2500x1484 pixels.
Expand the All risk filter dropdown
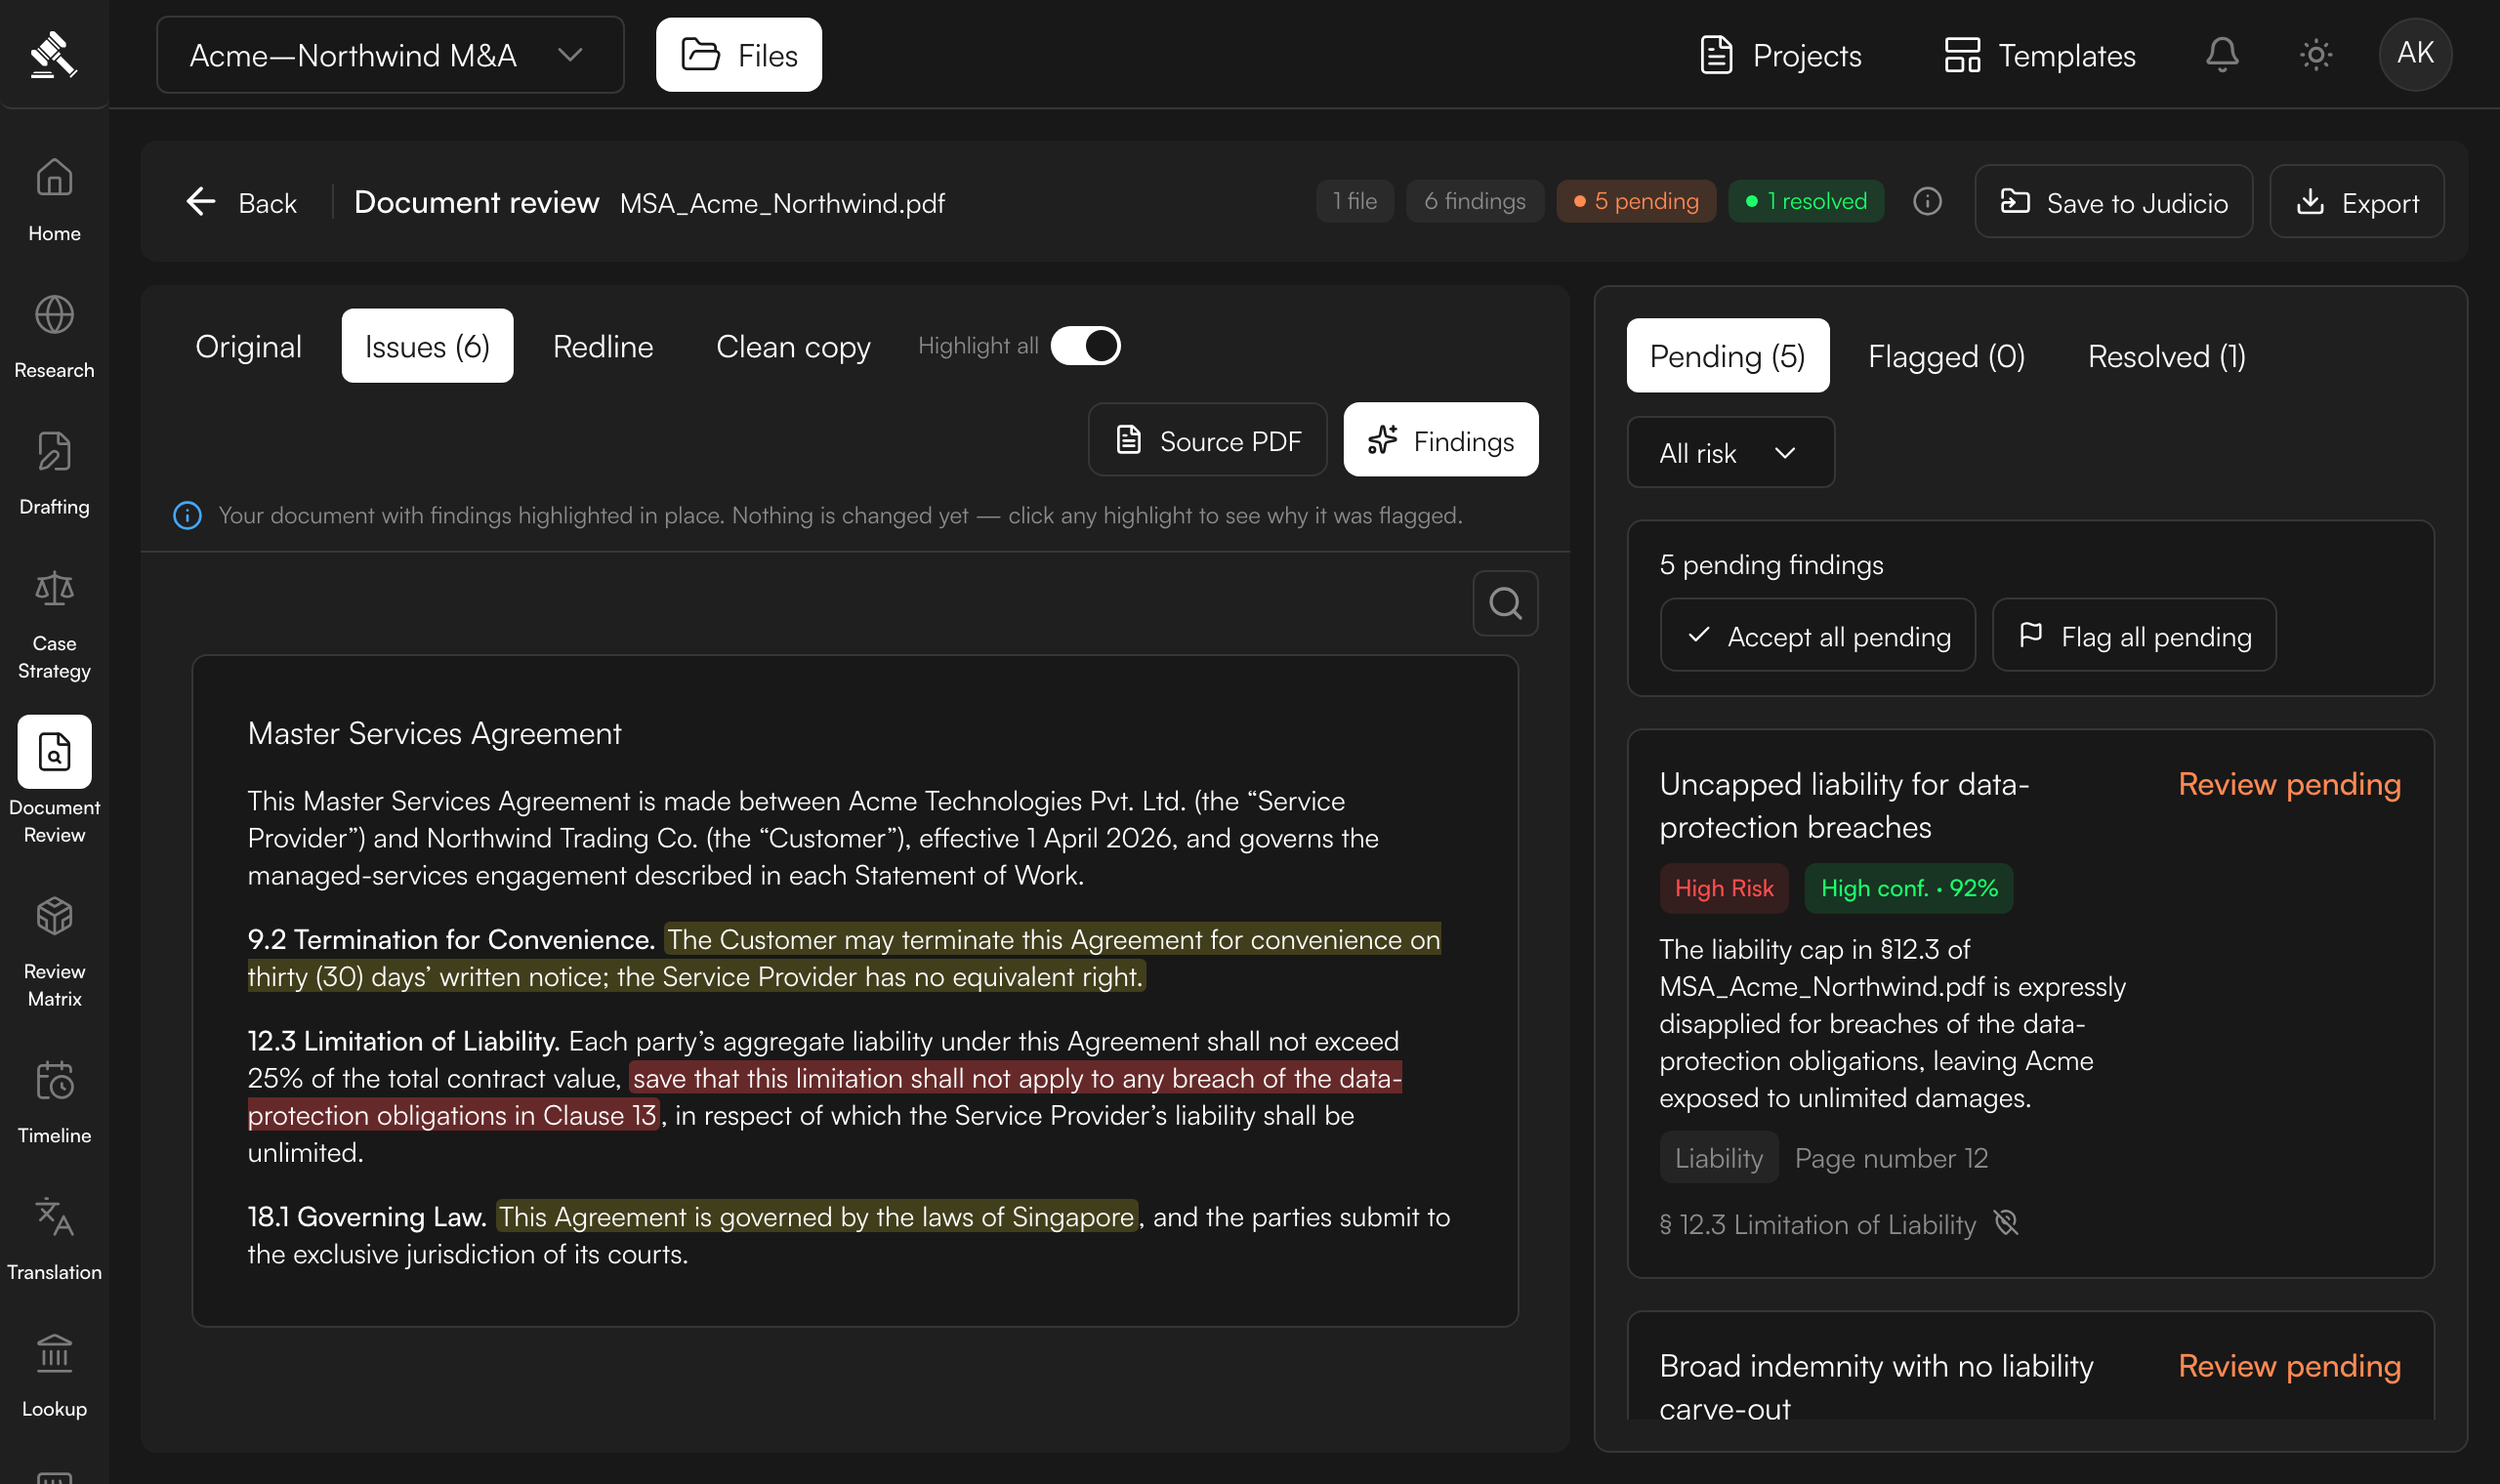click(1731, 453)
